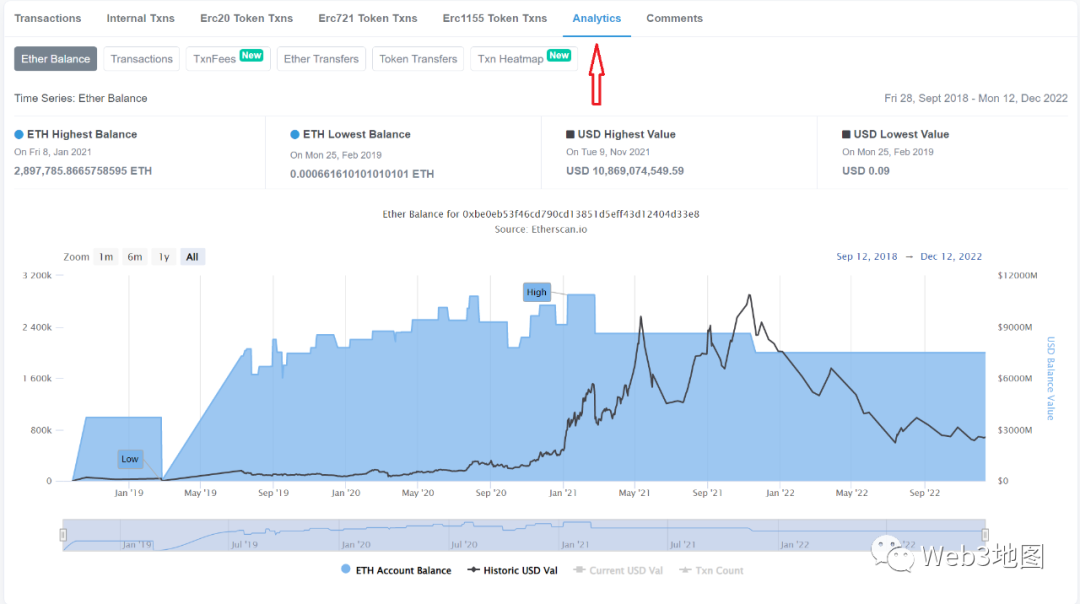
Task: Select the Ether Balance chart button
Action: pos(56,59)
